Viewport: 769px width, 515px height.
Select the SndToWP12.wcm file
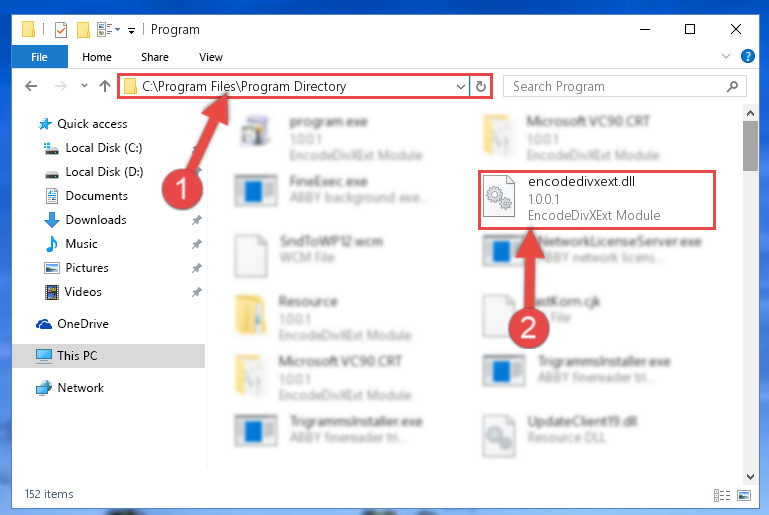(310, 256)
